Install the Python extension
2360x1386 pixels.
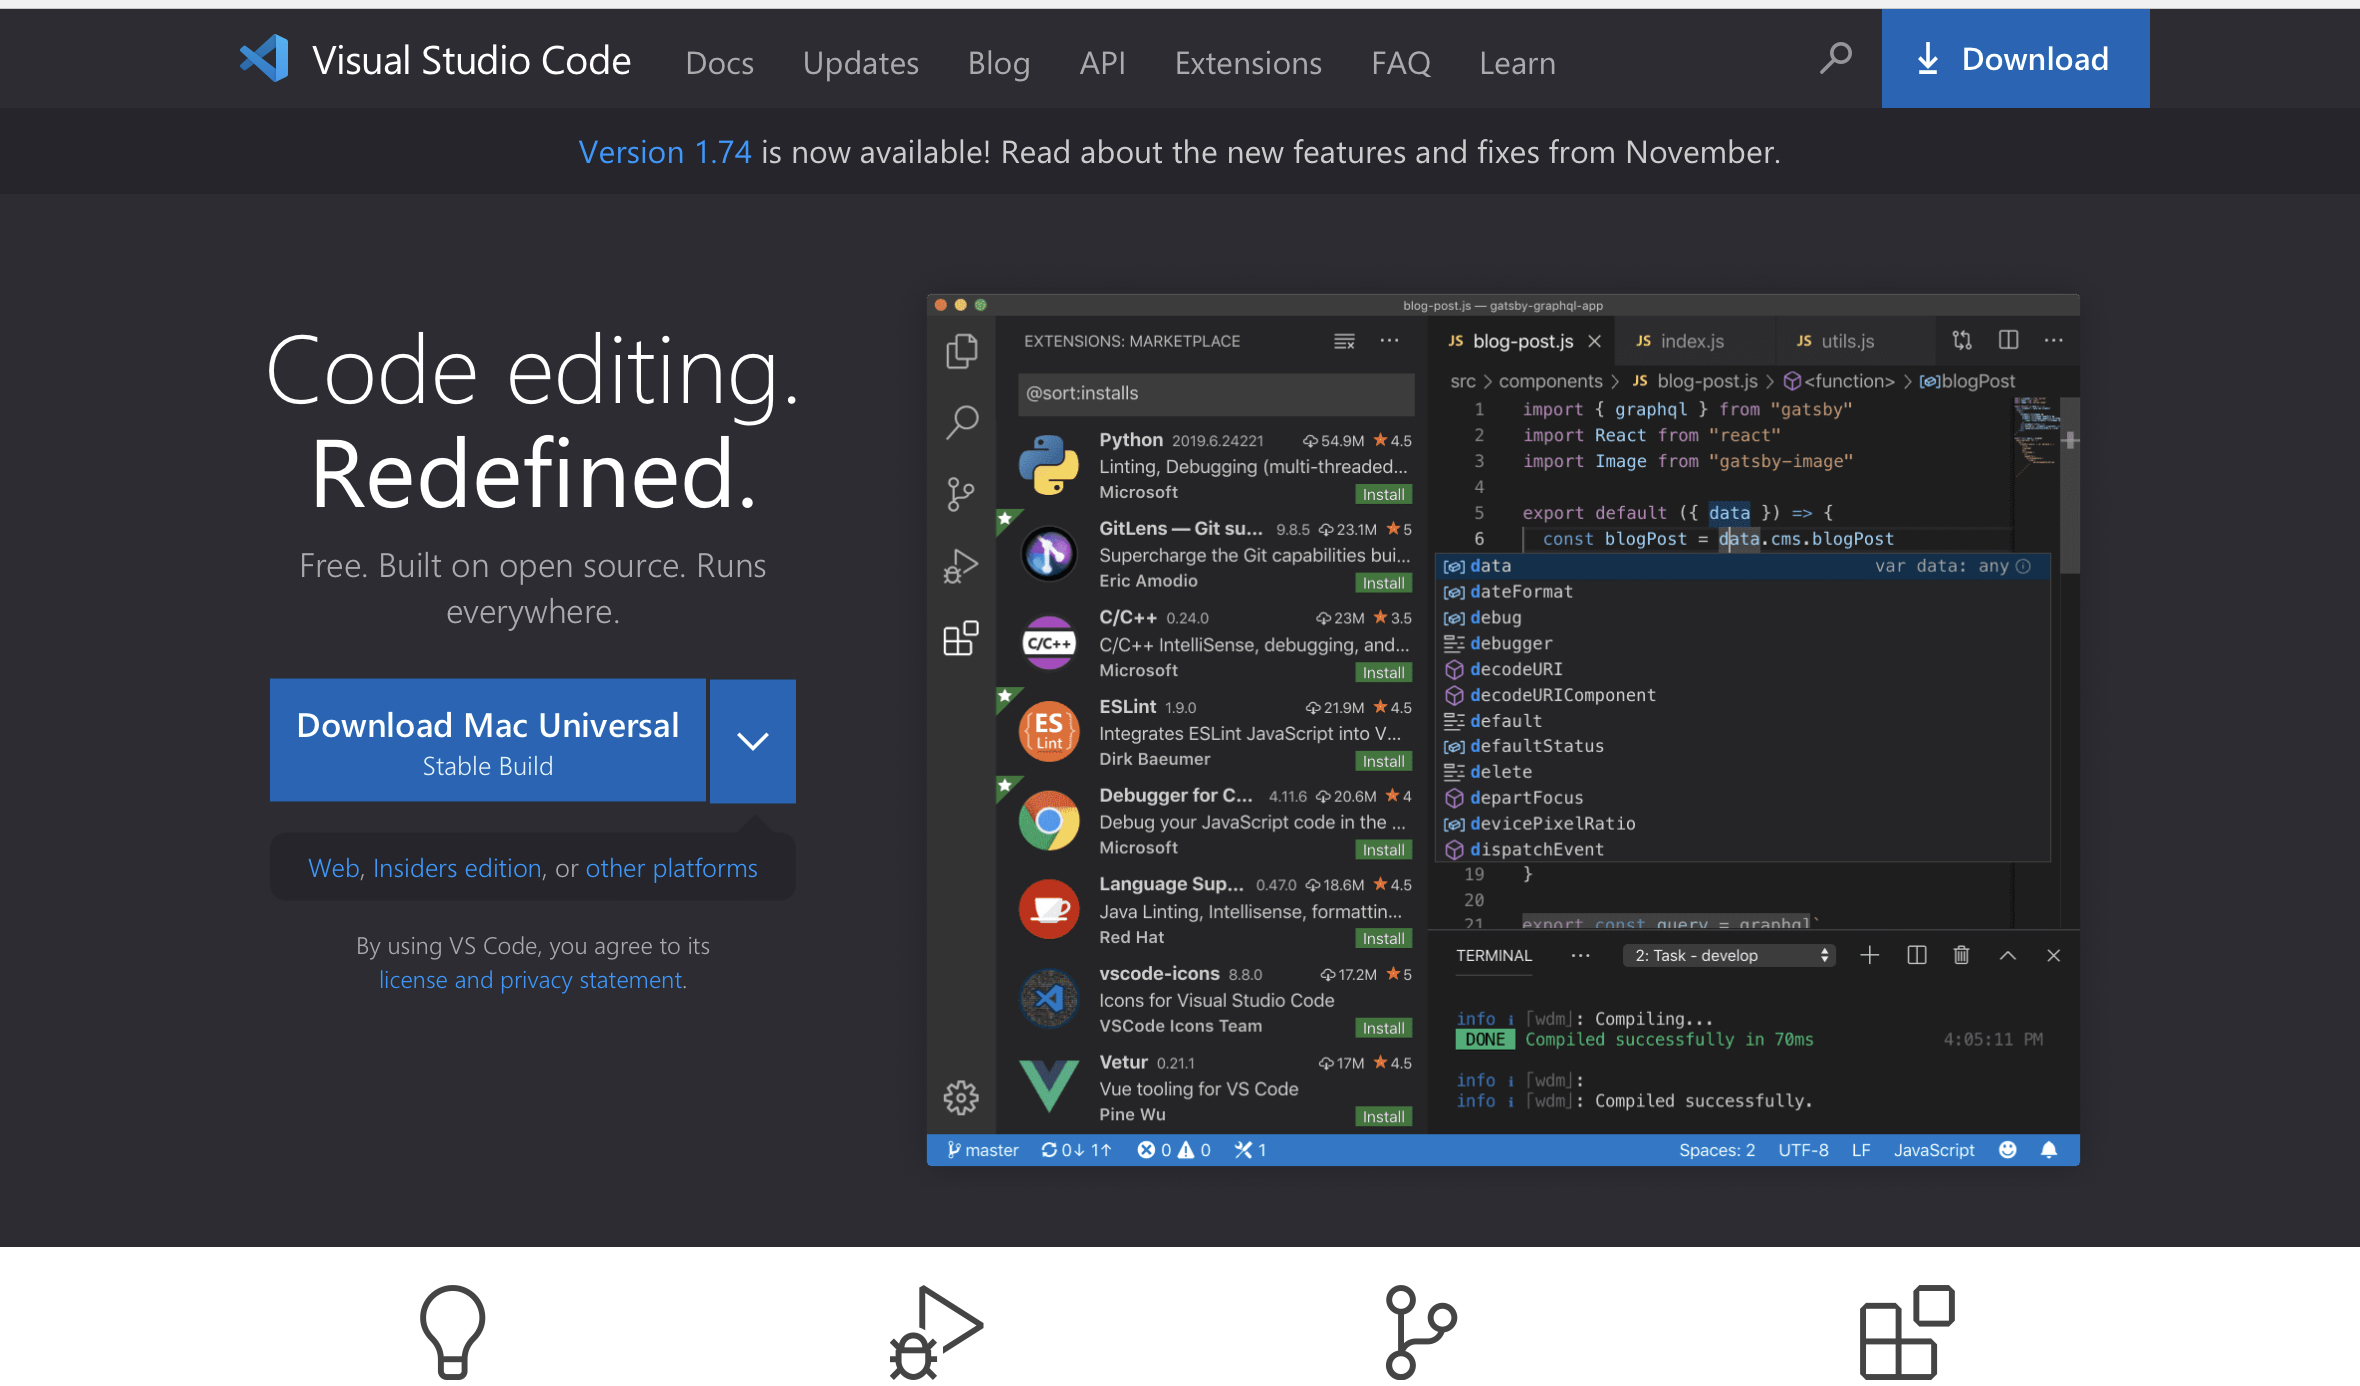point(1383,494)
